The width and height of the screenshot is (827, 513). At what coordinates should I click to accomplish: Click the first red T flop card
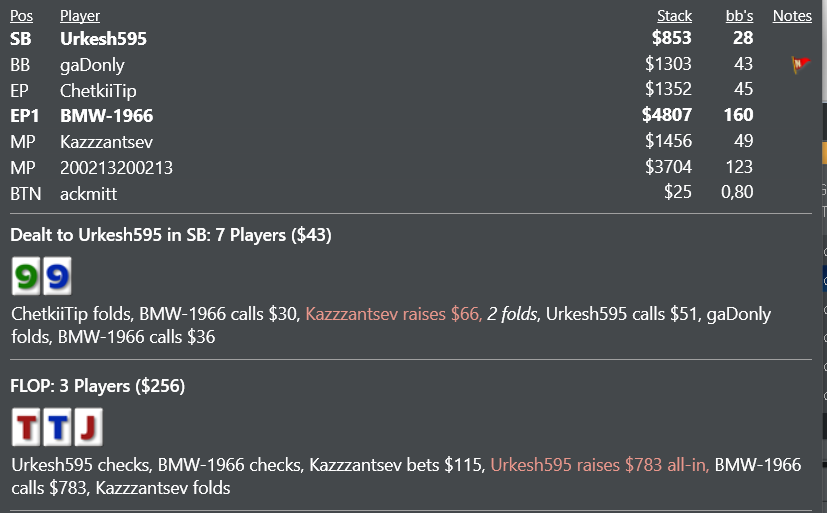pos(26,427)
